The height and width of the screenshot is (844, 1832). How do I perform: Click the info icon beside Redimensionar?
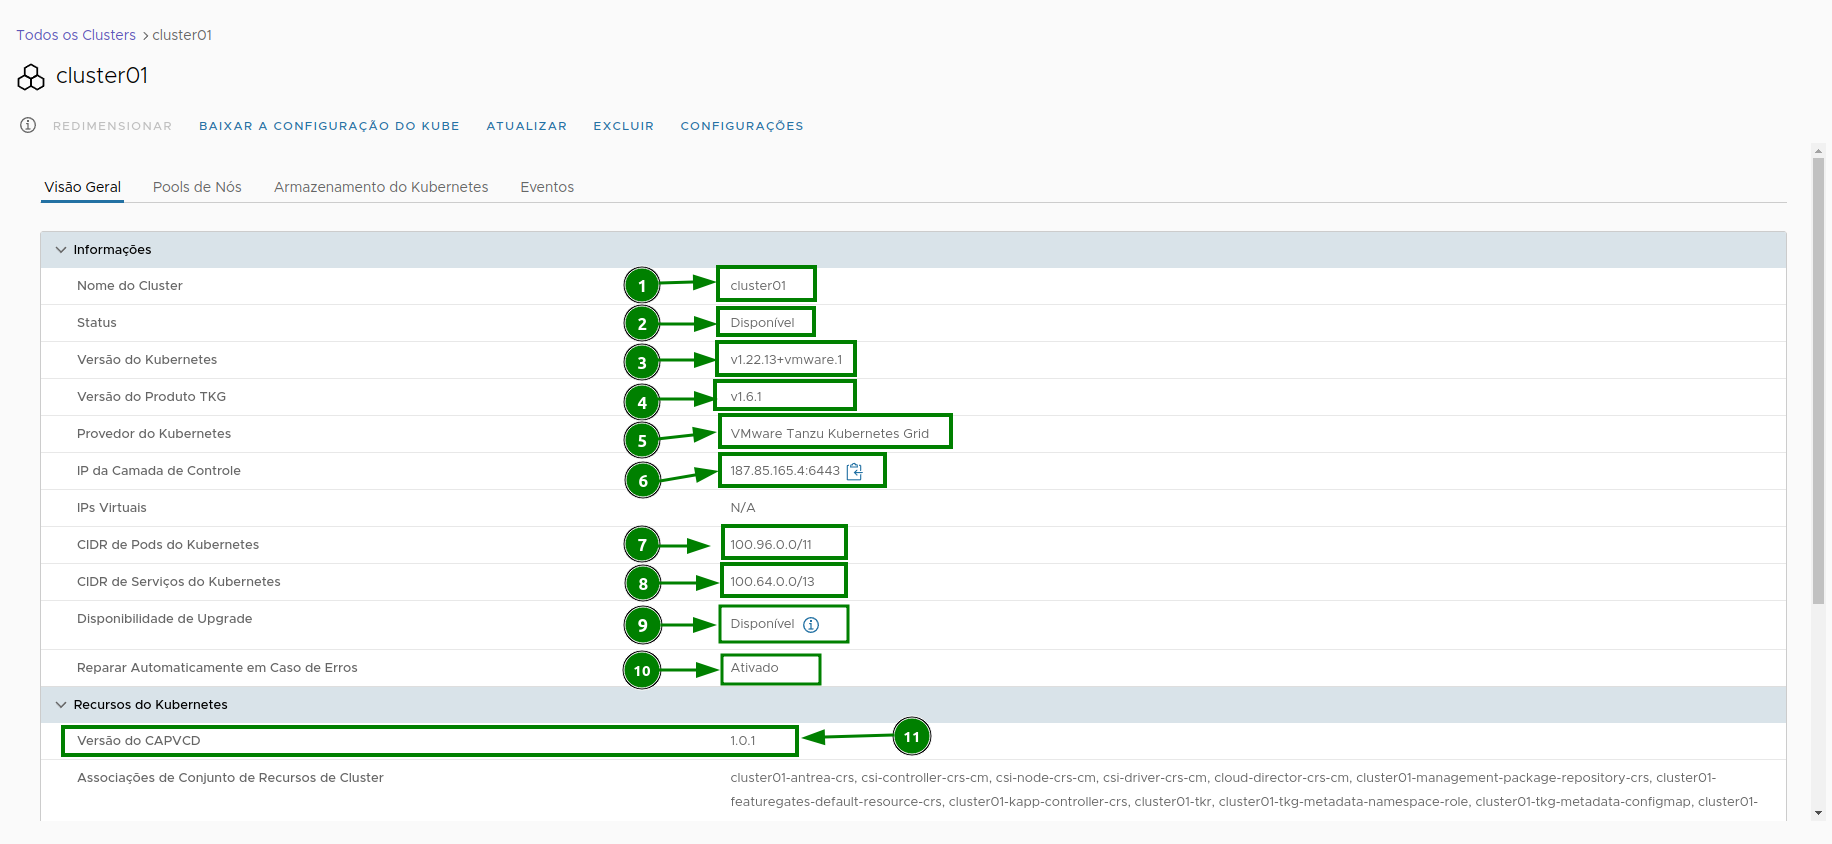(28, 125)
